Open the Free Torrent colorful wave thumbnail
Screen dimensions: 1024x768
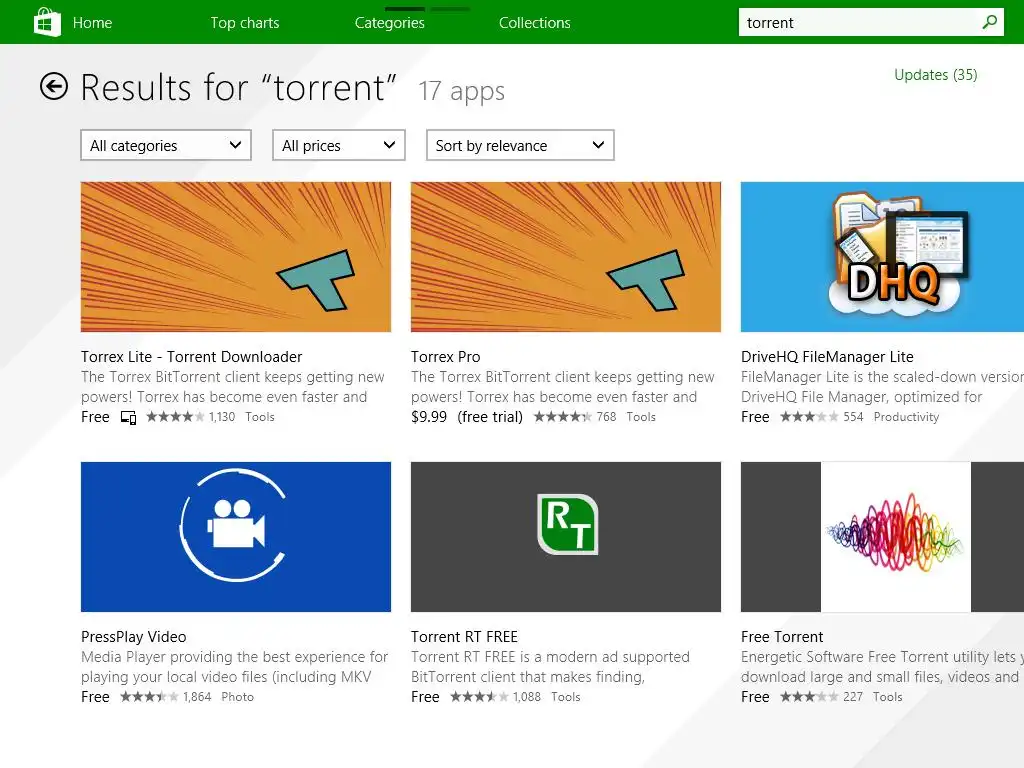click(x=882, y=537)
